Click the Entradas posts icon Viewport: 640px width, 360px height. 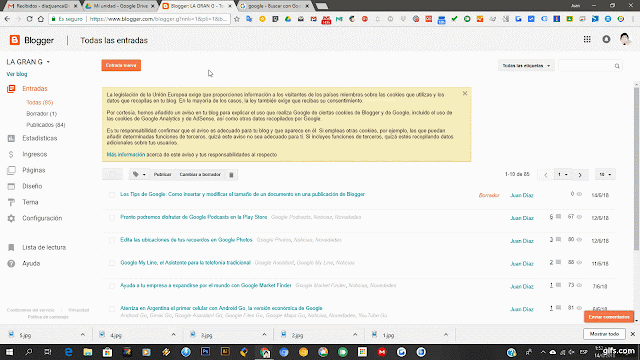coord(11,89)
